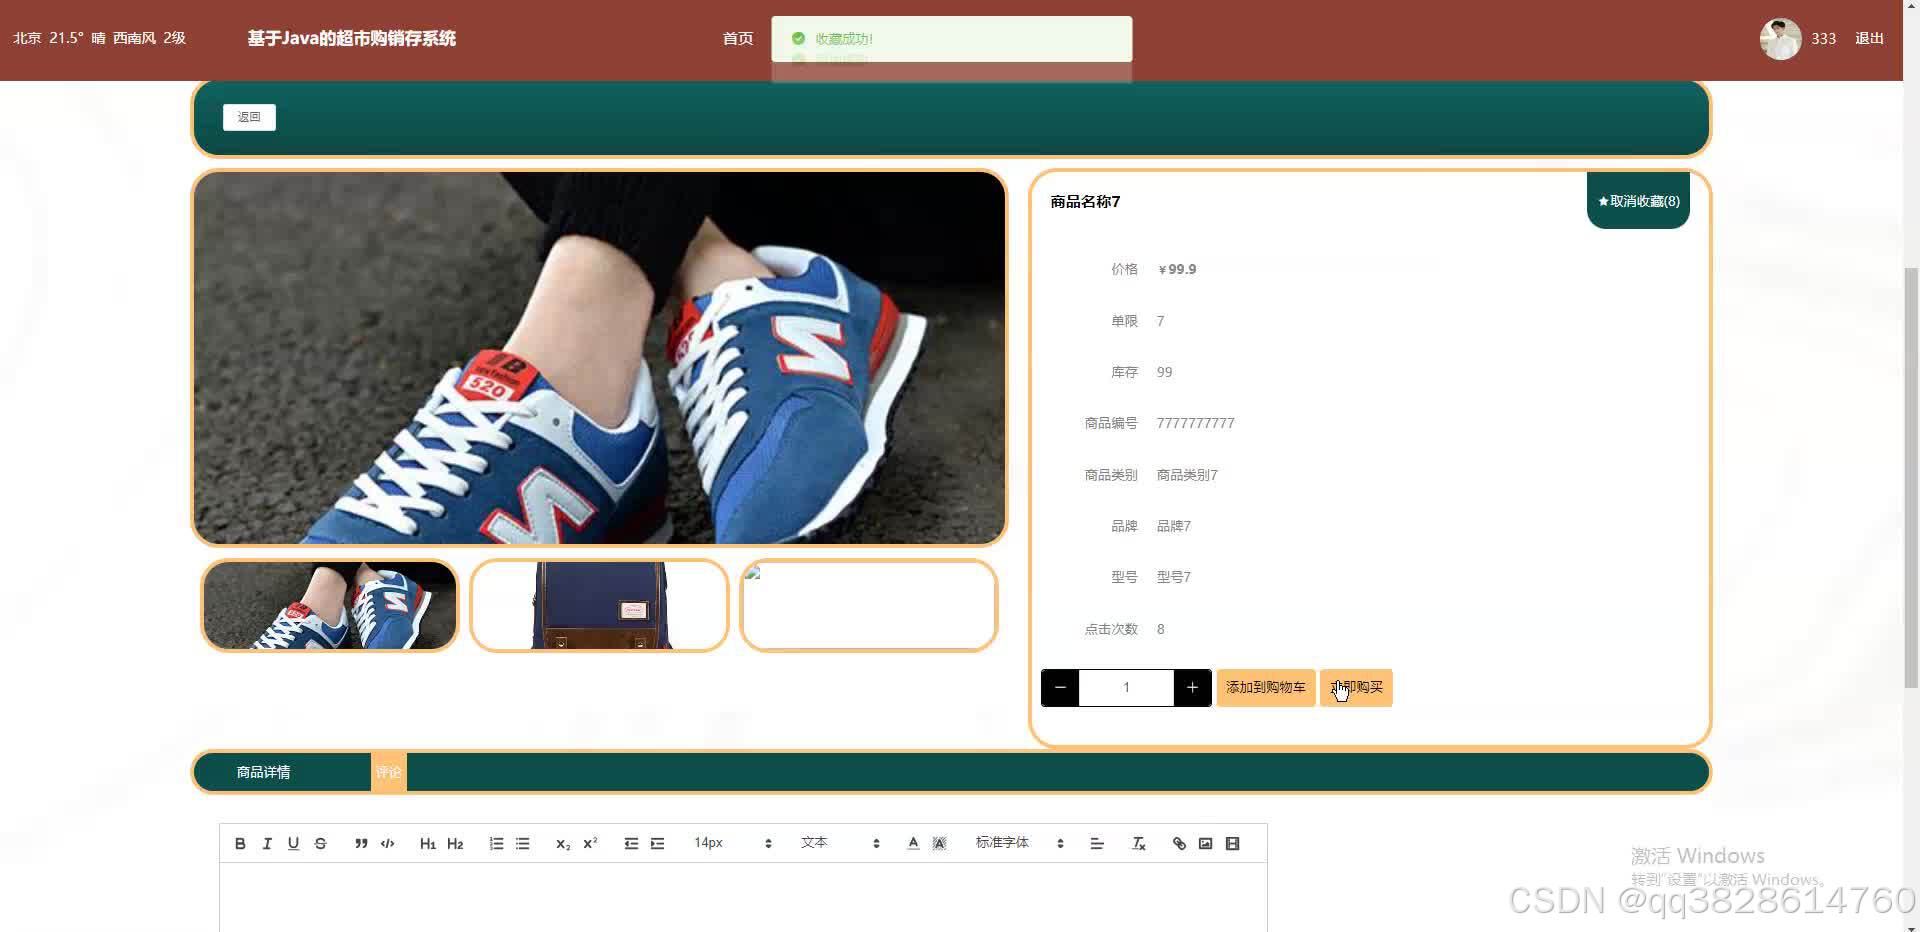The height and width of the screenshot is (932, 1920).
Task: Open the text color picker
Action: pos(913,844)
